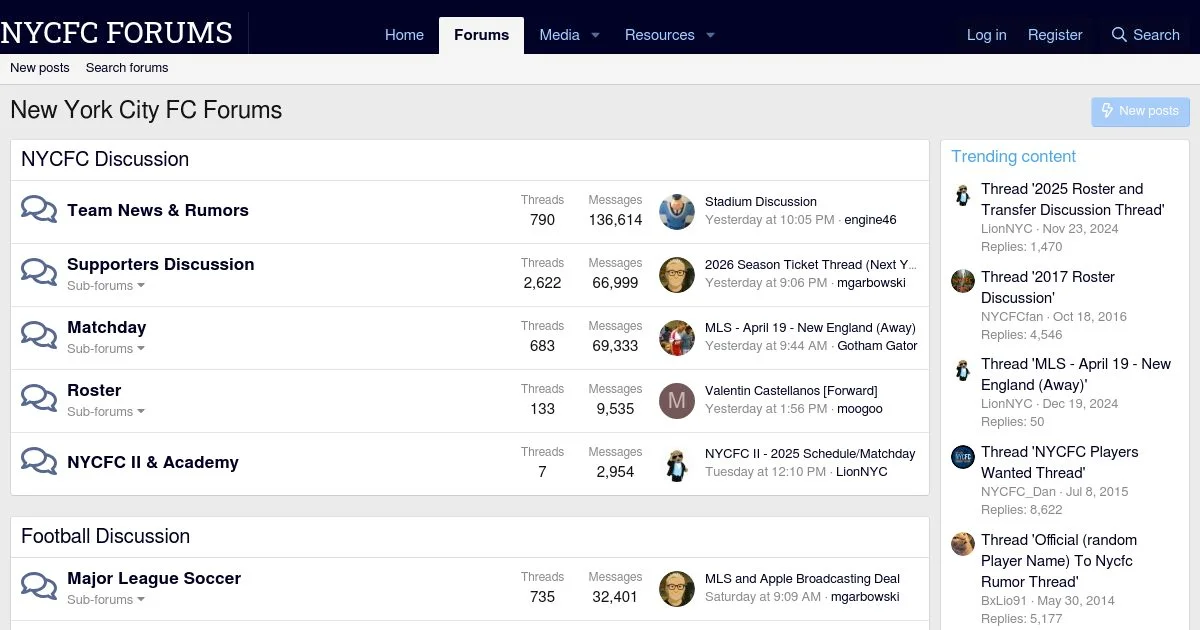
Task: Click the Register link
Action: 1055,35
